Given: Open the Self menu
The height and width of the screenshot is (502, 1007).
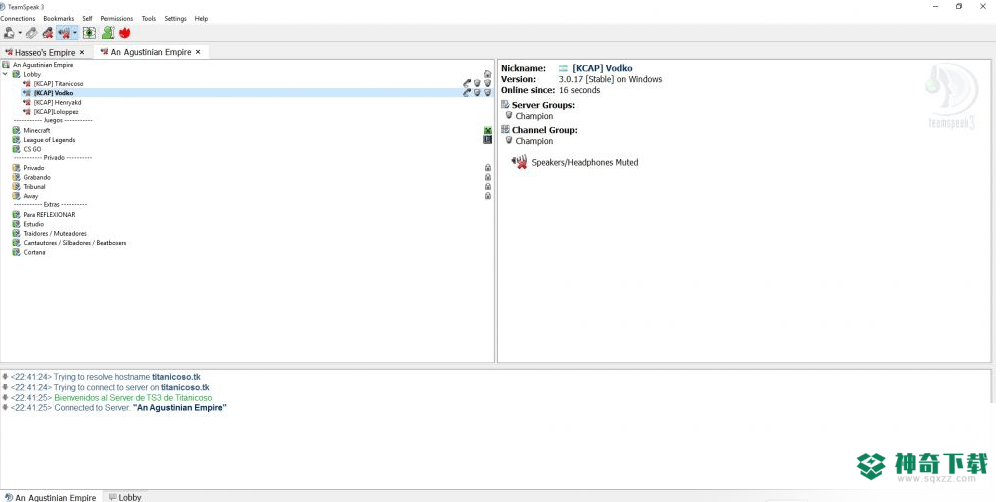Looking at the screenshot, I should click(x=87, y=19).
